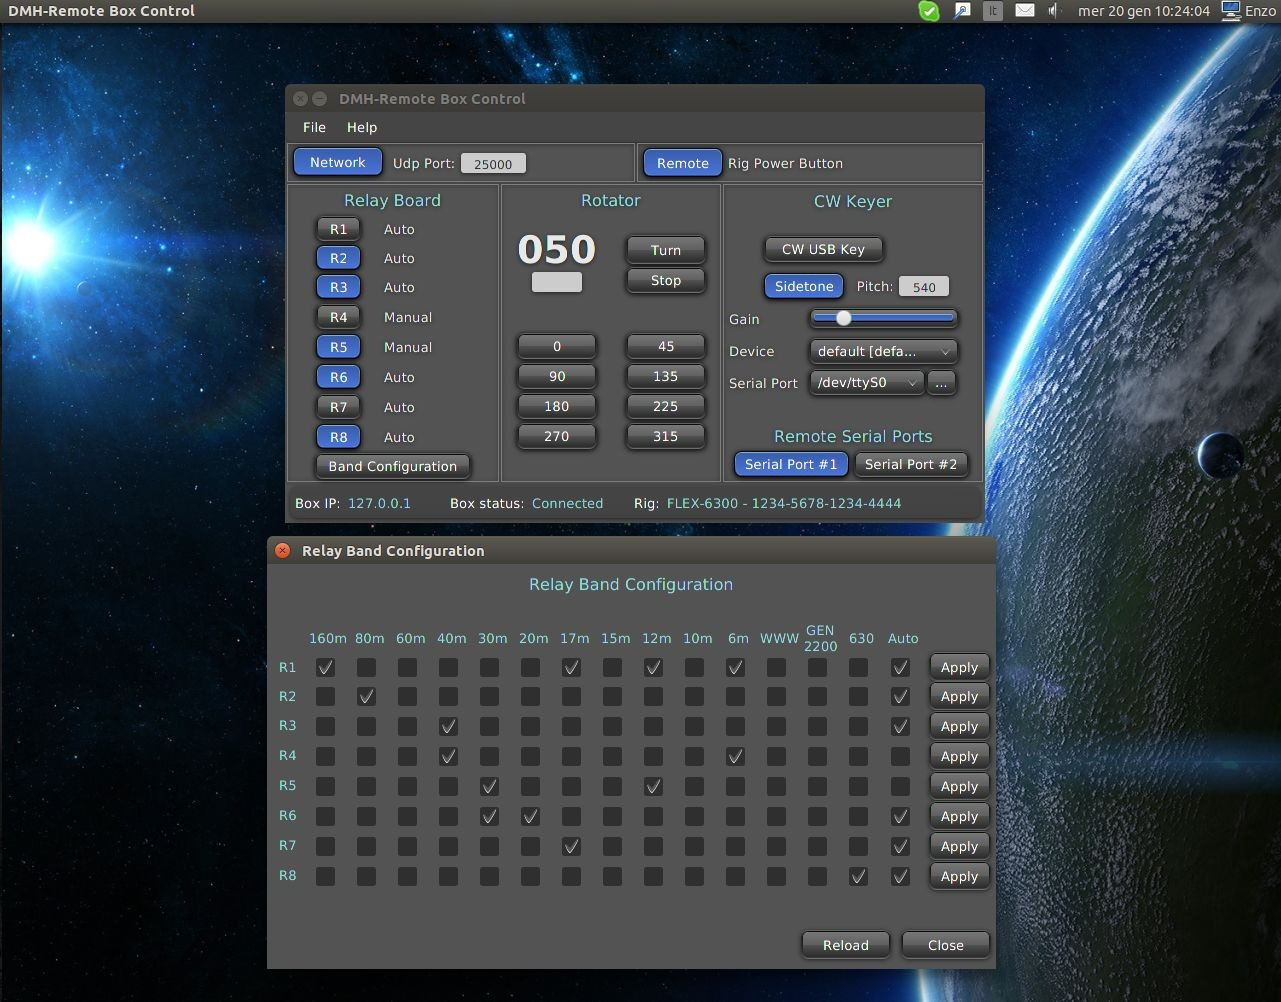Screen dimensions: 1281x1002
Task: Open the Help menu
Action: click(361, 127)
